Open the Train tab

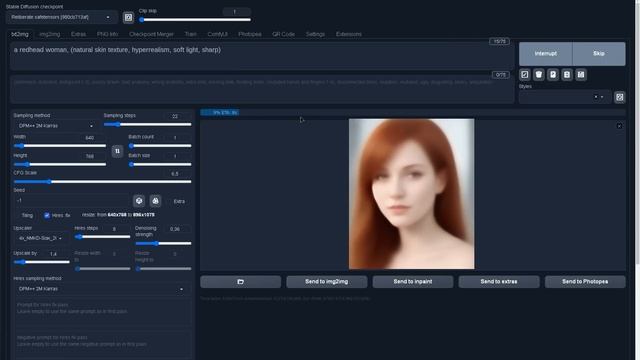click(191, 34)
